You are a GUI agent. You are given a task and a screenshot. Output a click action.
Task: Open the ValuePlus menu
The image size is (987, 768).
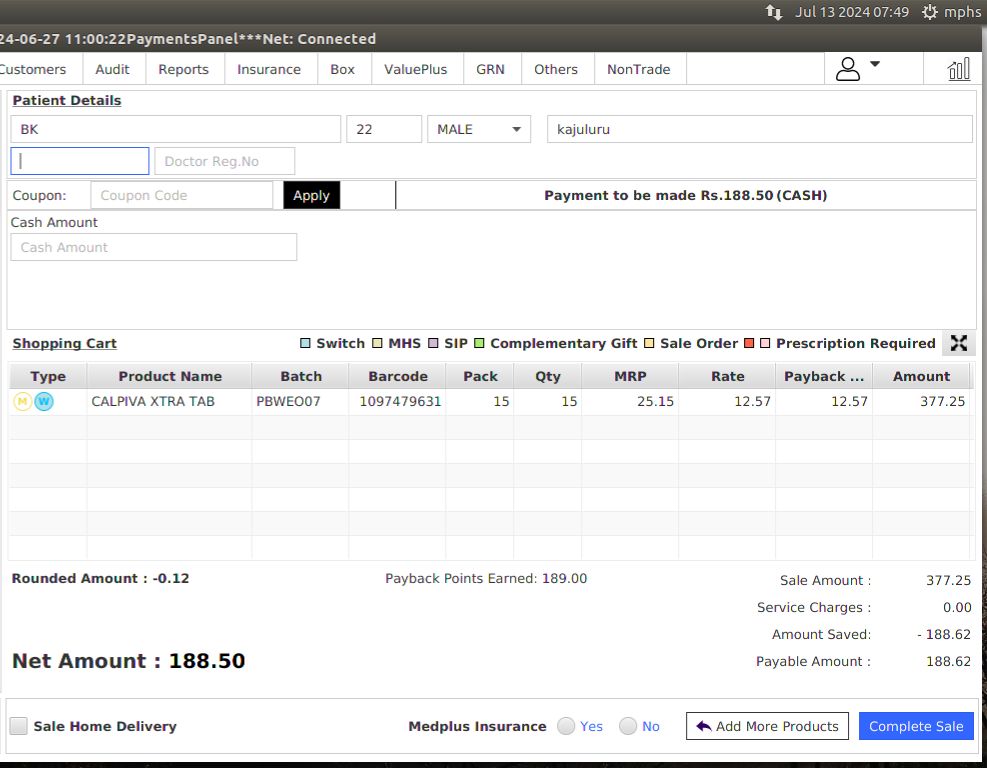click(415, 69)
